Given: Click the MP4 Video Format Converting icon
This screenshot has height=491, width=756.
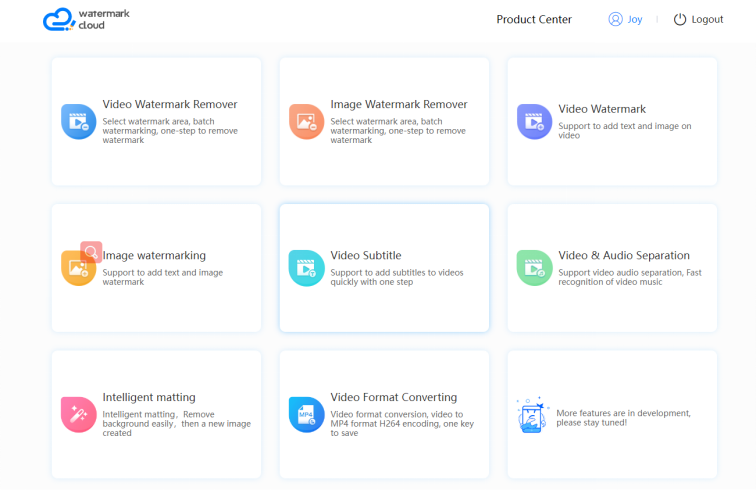Looking at the screenshot, I should pyautogui.click(x=306, y=415).
